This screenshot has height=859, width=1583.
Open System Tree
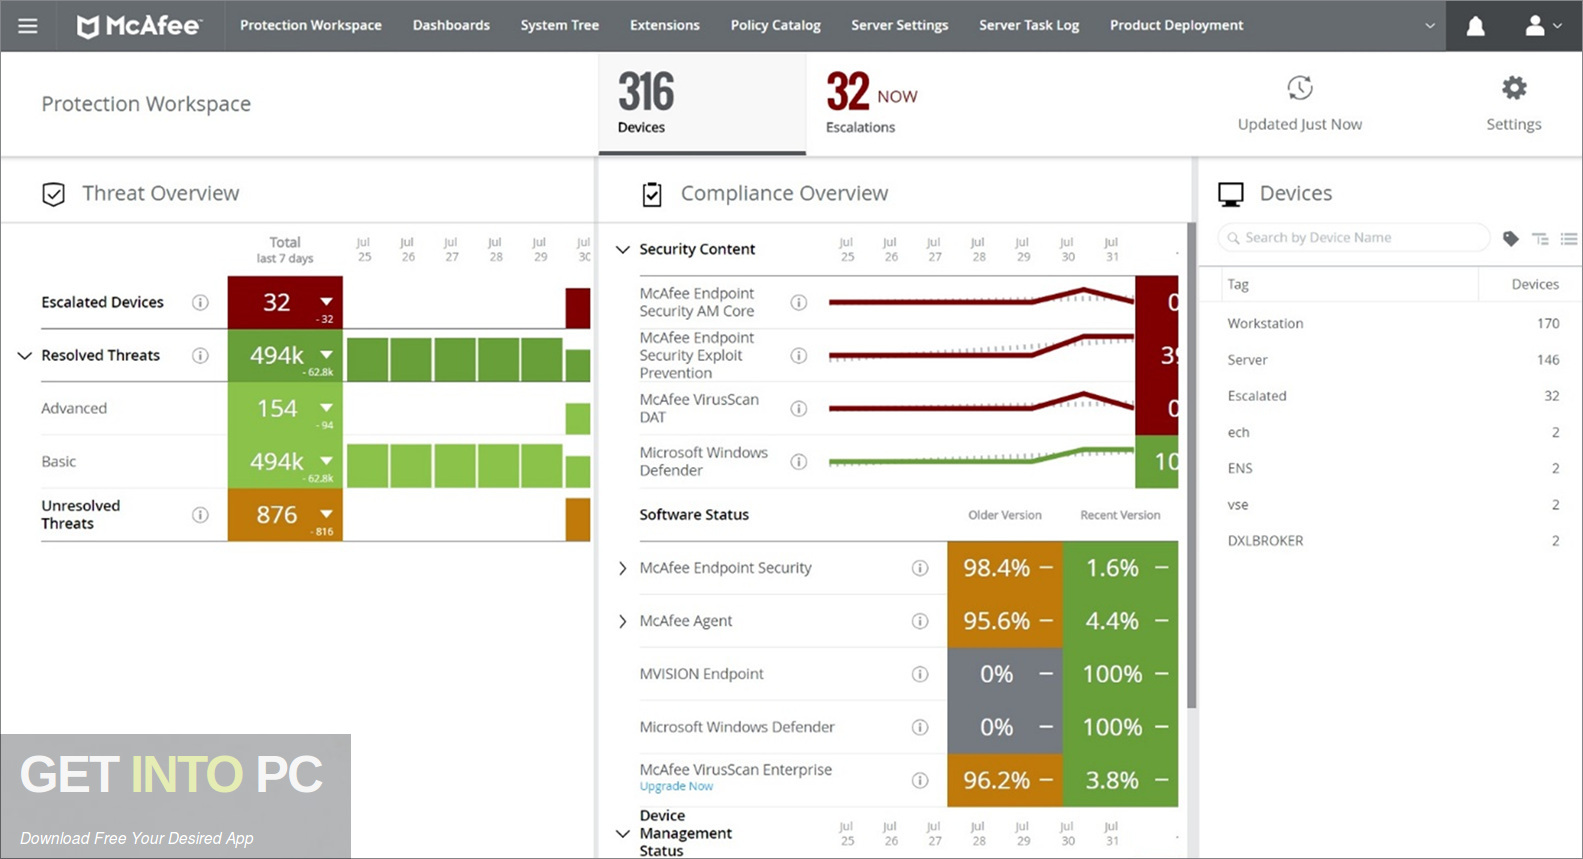(559, 26)
